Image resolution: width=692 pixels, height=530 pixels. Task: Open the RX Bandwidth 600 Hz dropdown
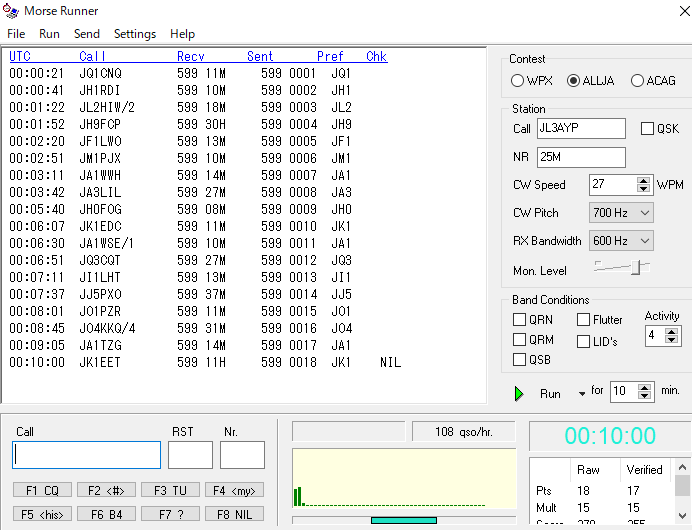tap(621, 241)
